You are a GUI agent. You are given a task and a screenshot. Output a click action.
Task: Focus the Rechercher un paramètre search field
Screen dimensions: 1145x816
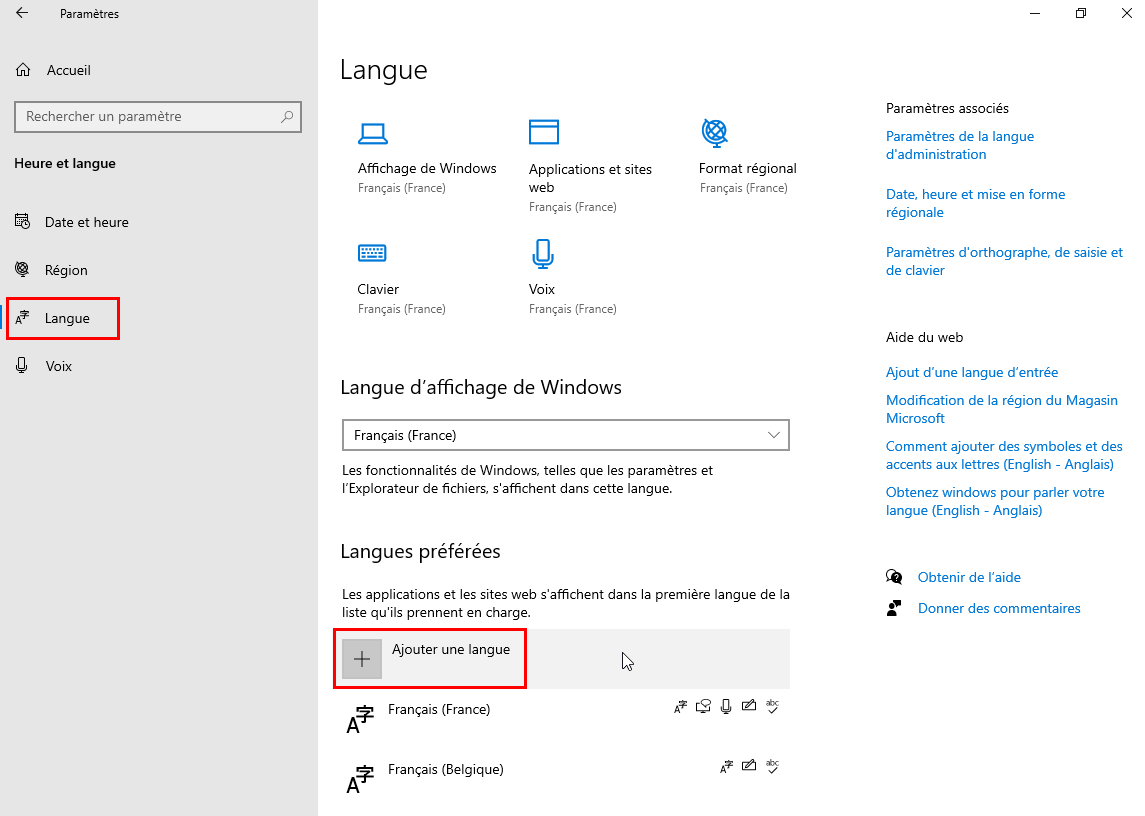point(158,117)
